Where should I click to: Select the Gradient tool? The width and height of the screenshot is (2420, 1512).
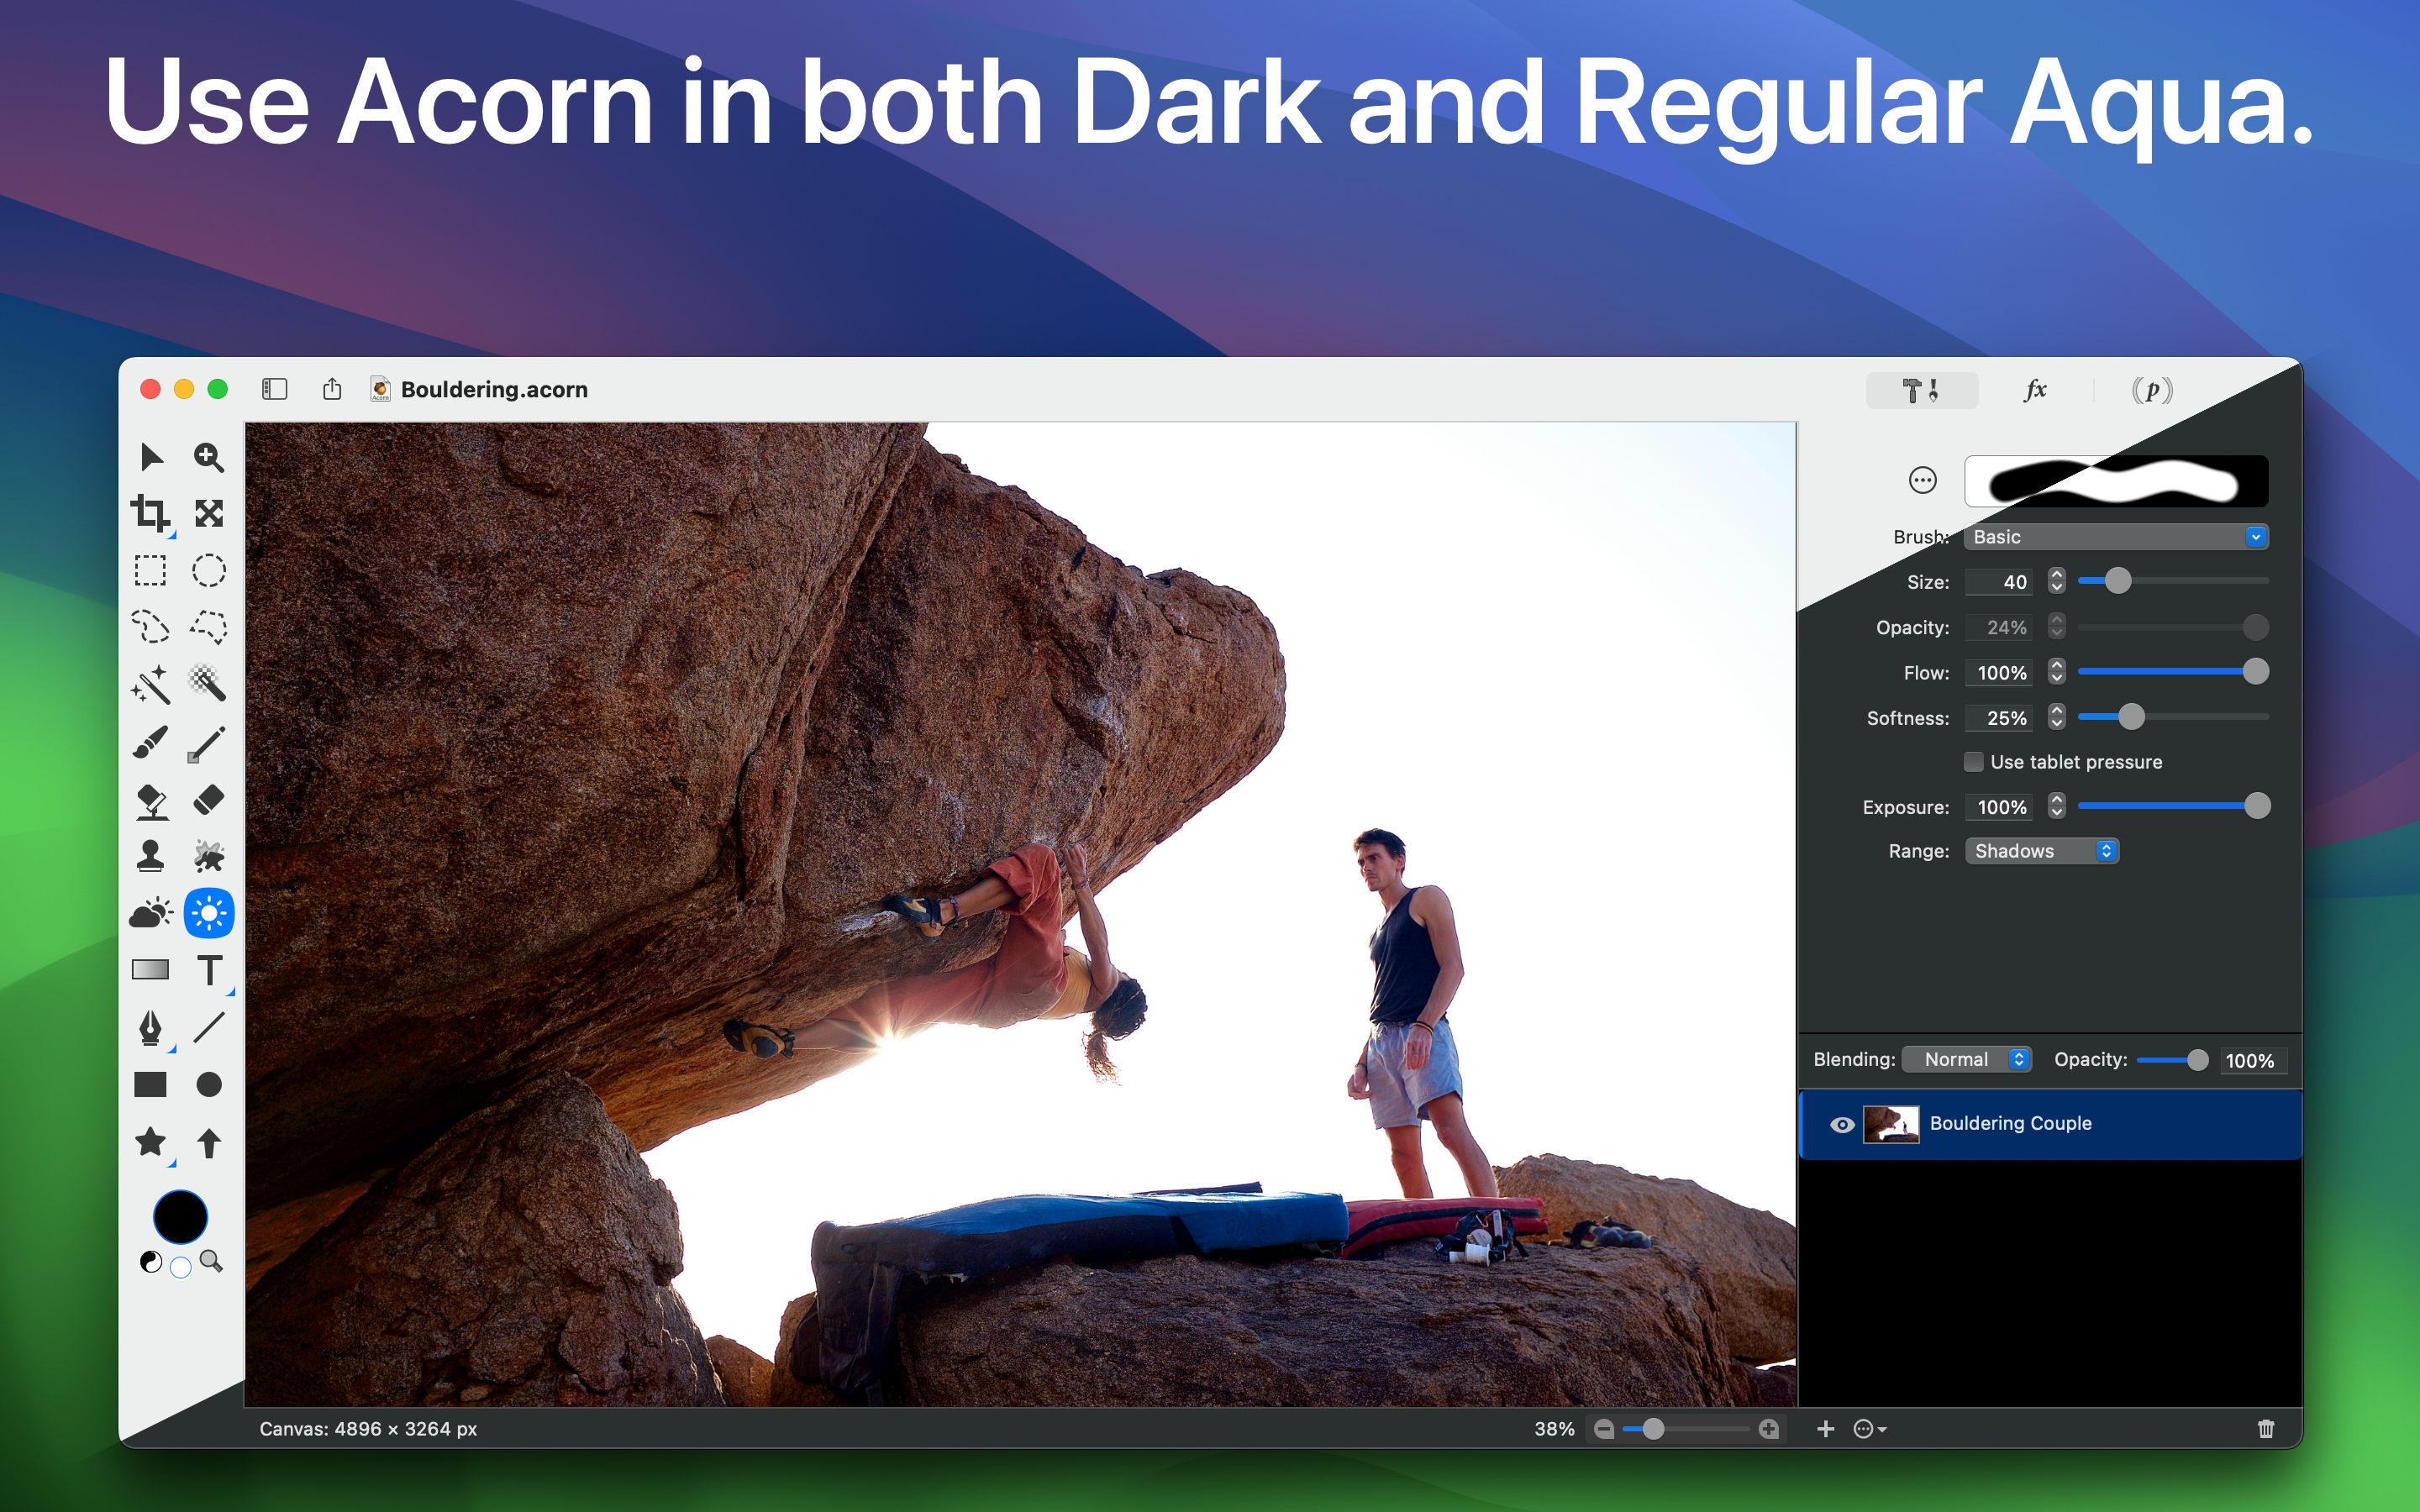150,970
